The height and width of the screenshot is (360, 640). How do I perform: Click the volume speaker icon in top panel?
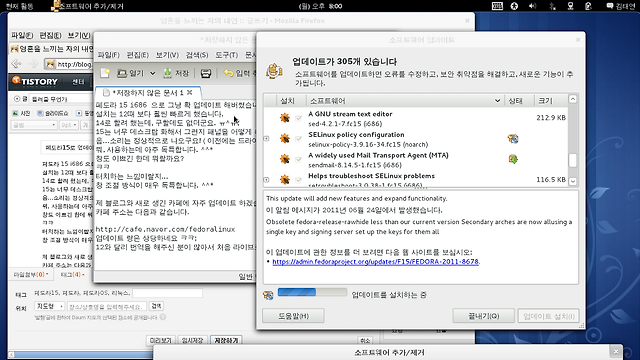[x=532, y=6]
